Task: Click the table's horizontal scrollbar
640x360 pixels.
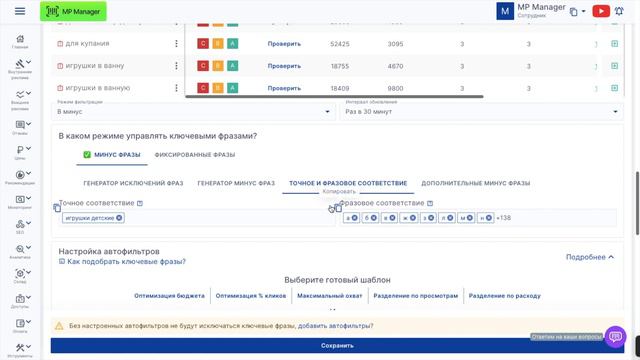Action: pyautogui.click(x=334, y=97)
